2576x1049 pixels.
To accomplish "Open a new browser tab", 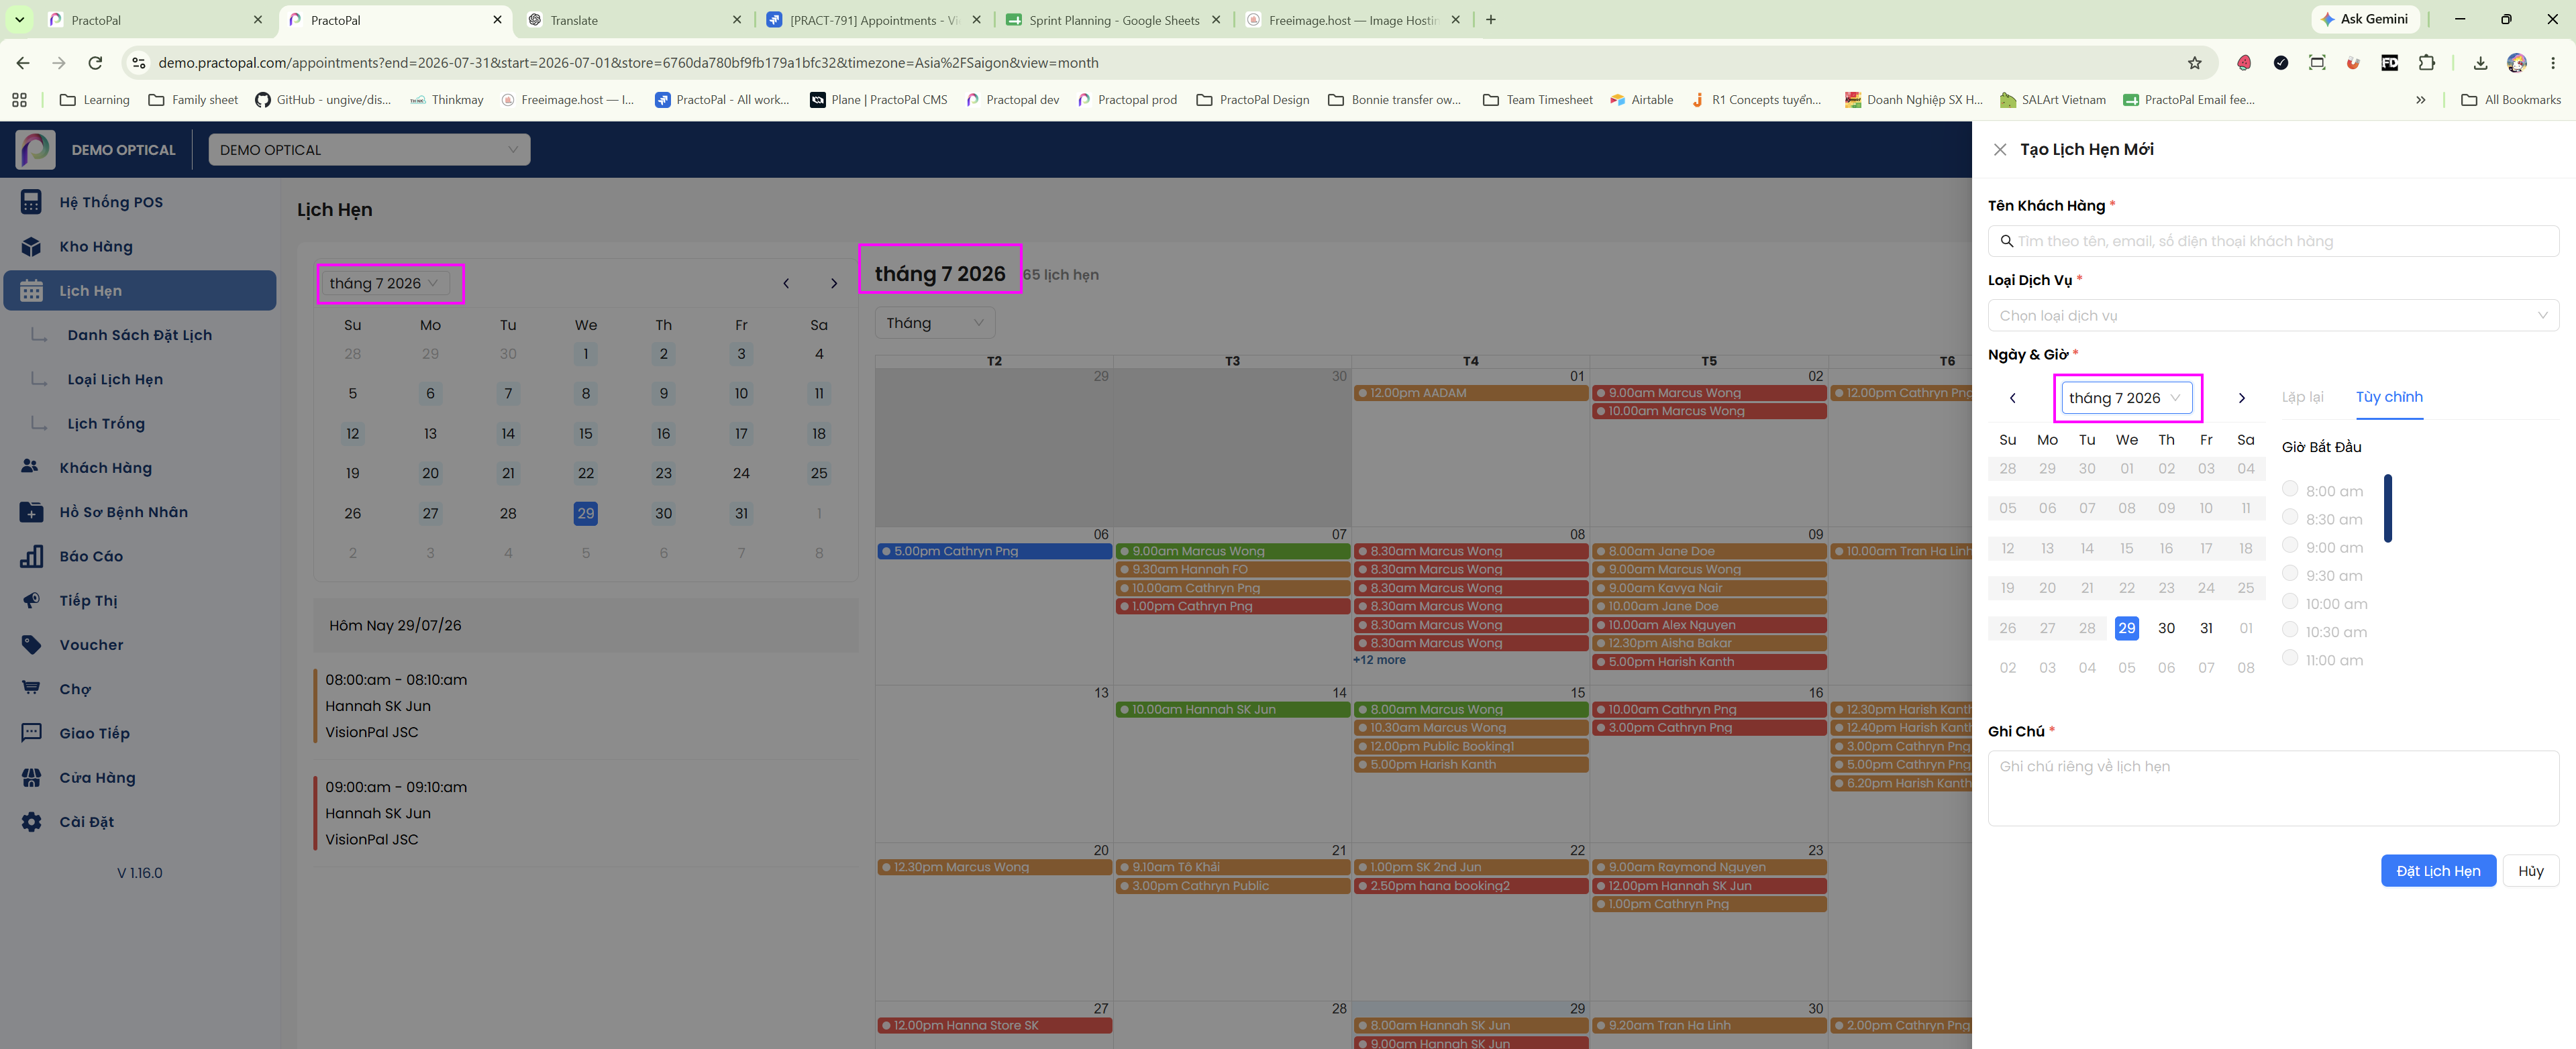I will [x=1490, y=19].
